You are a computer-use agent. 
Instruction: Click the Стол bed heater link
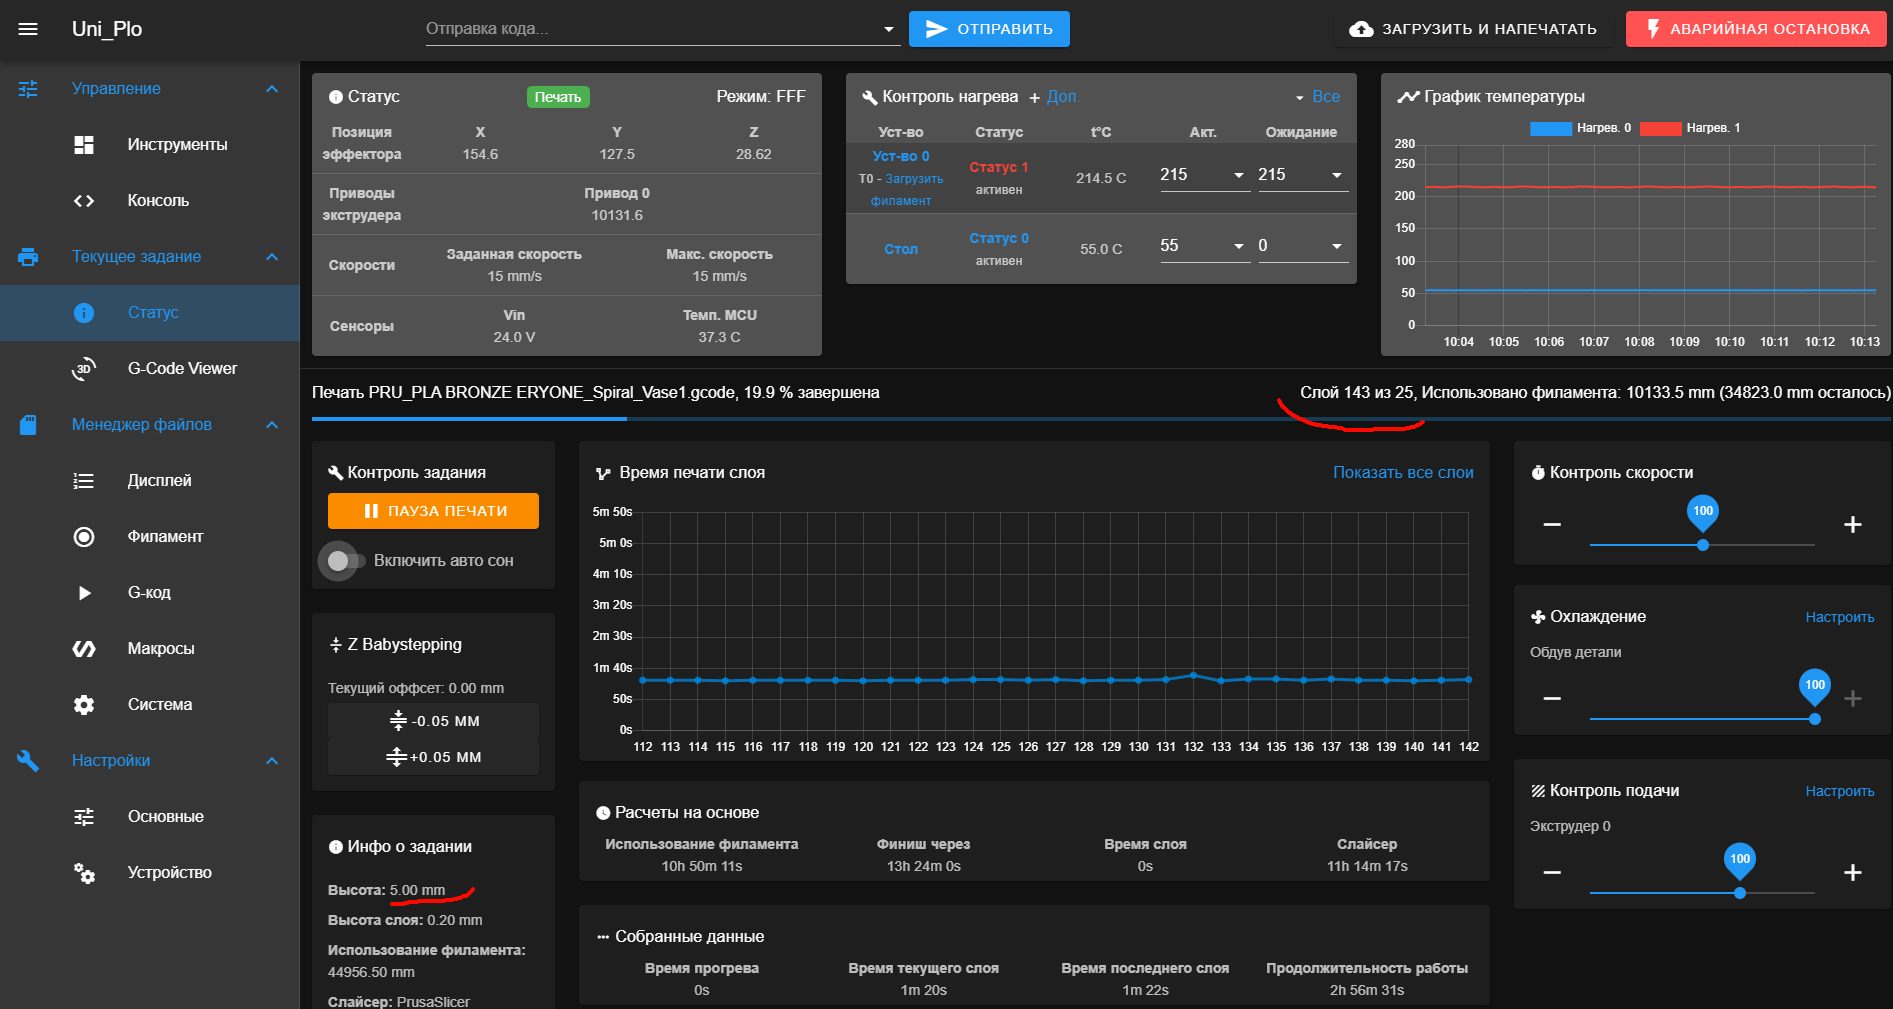click(x=900, y=249)
